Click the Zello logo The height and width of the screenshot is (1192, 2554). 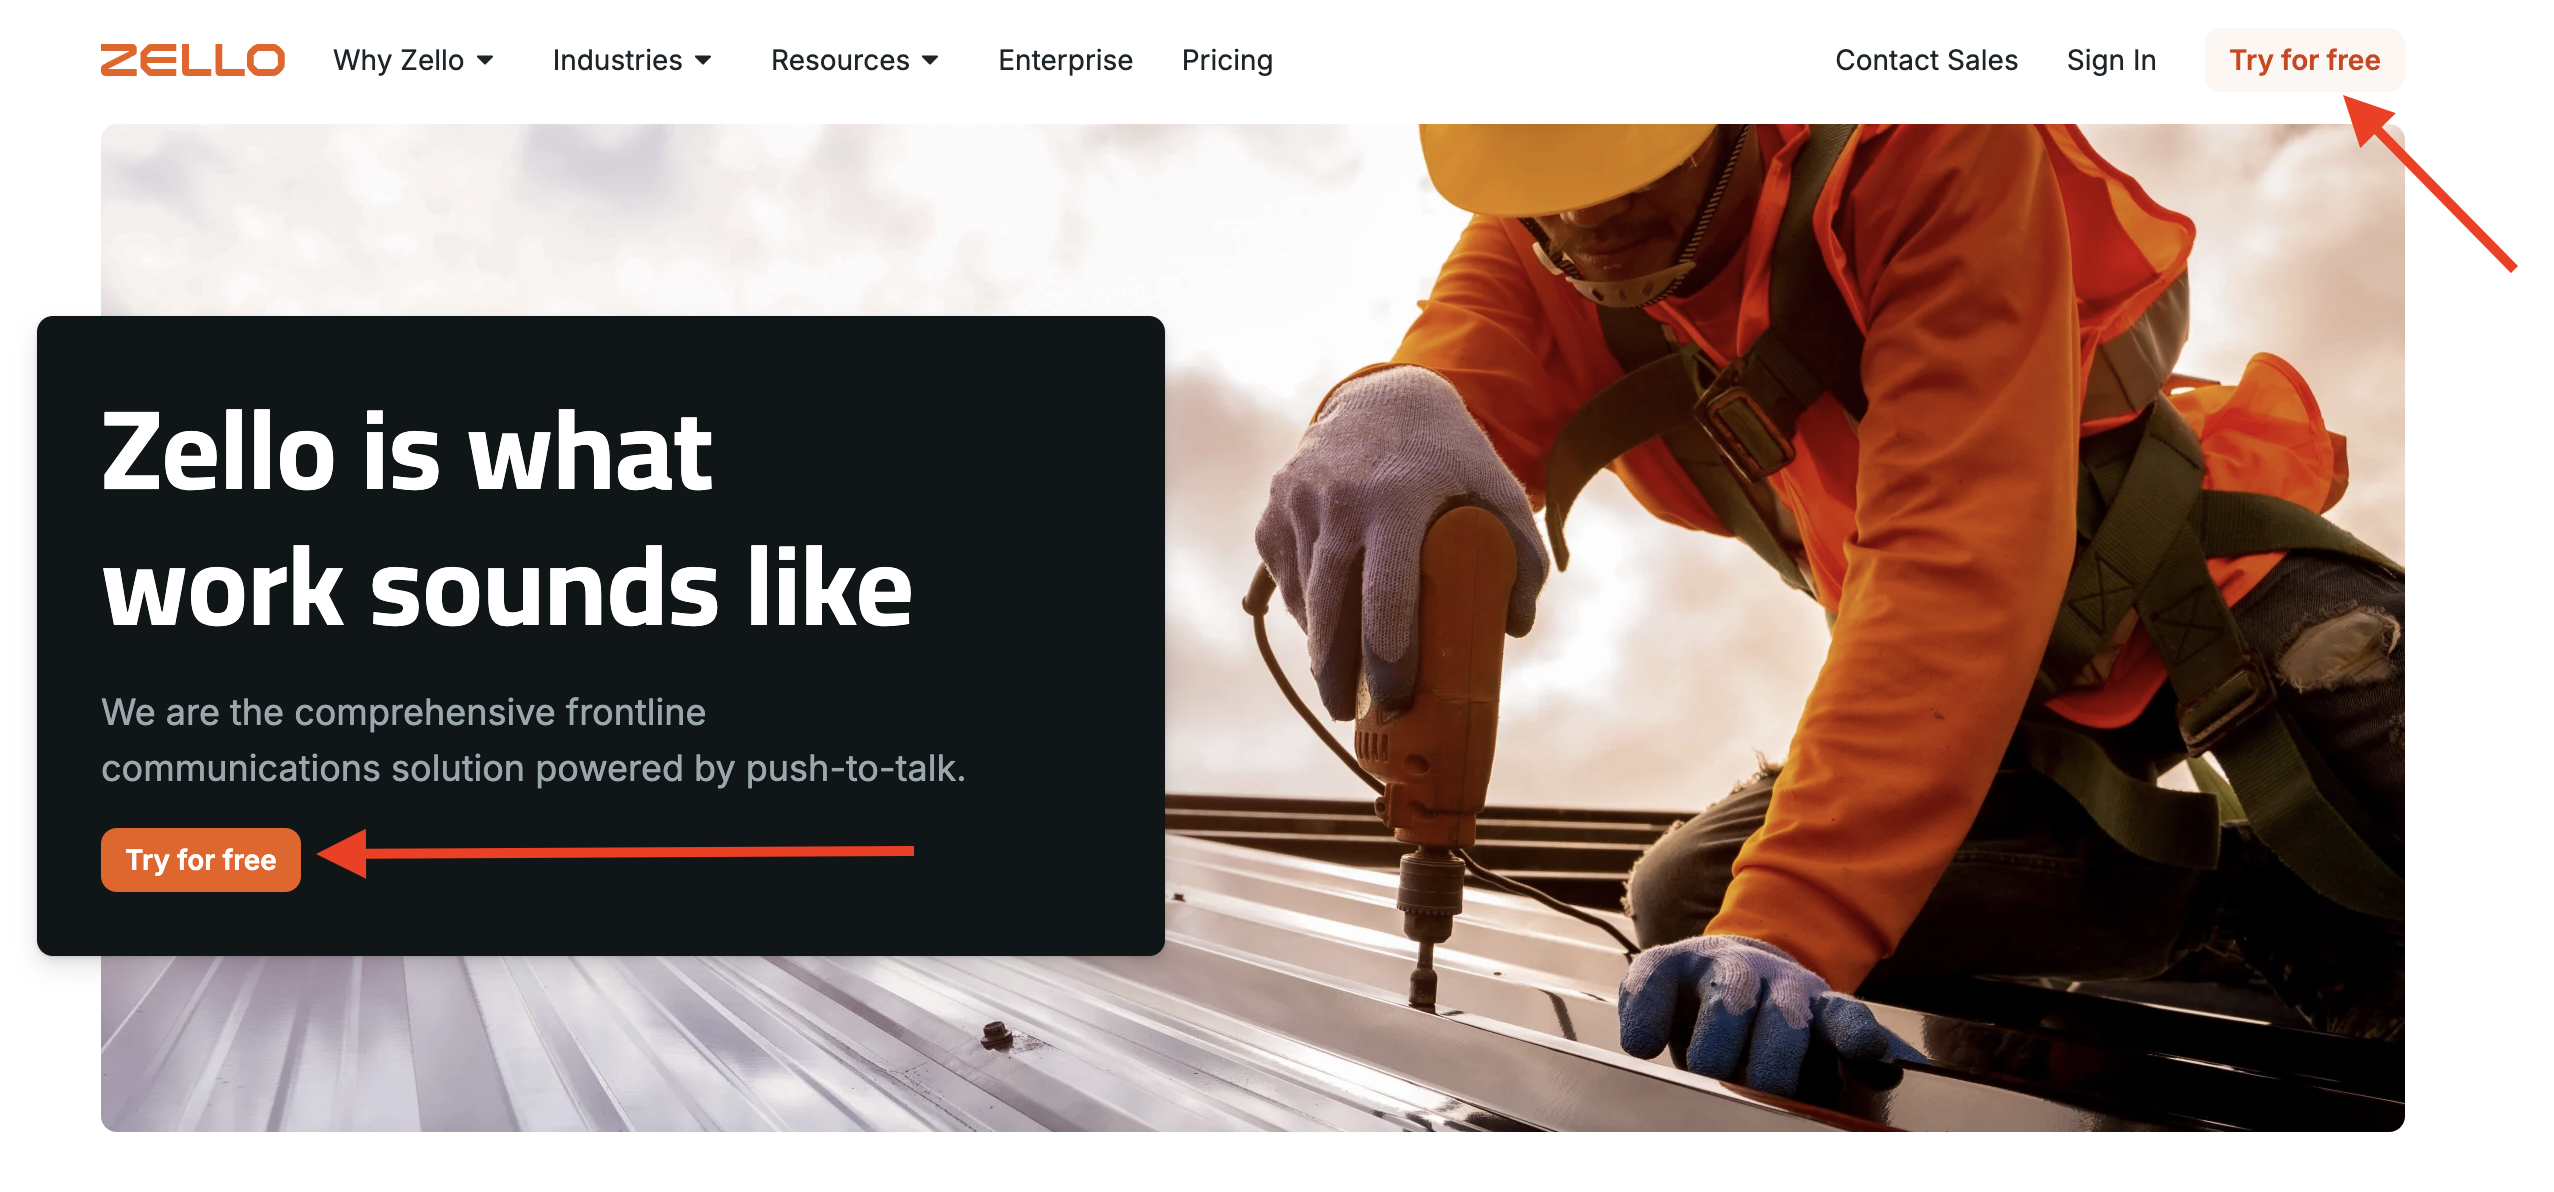(193, 60)
